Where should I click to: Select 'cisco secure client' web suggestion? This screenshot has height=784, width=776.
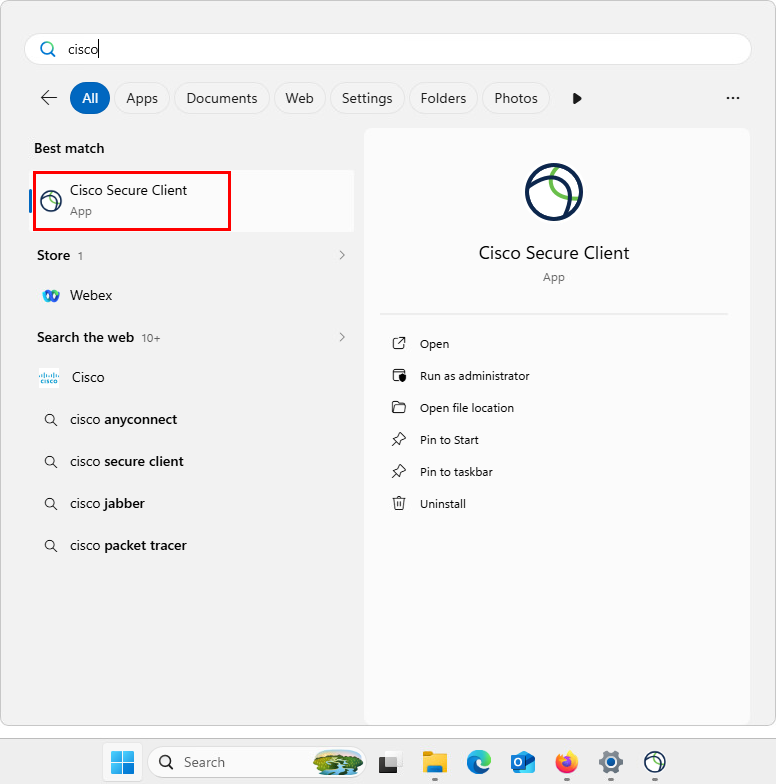click(x=194, y=462)
